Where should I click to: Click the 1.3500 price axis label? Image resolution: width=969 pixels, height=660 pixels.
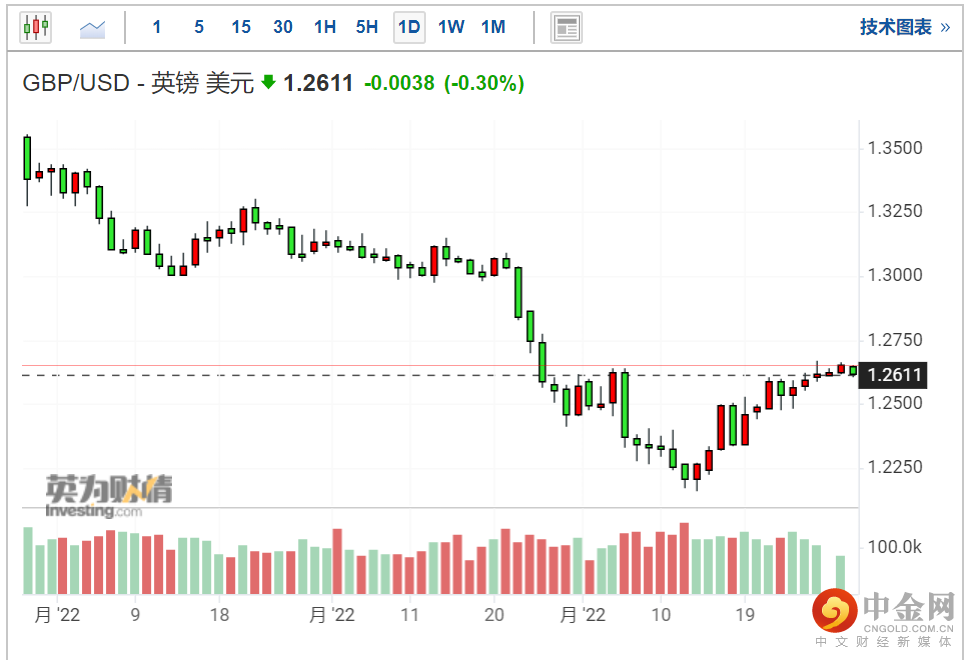[894, 149]
